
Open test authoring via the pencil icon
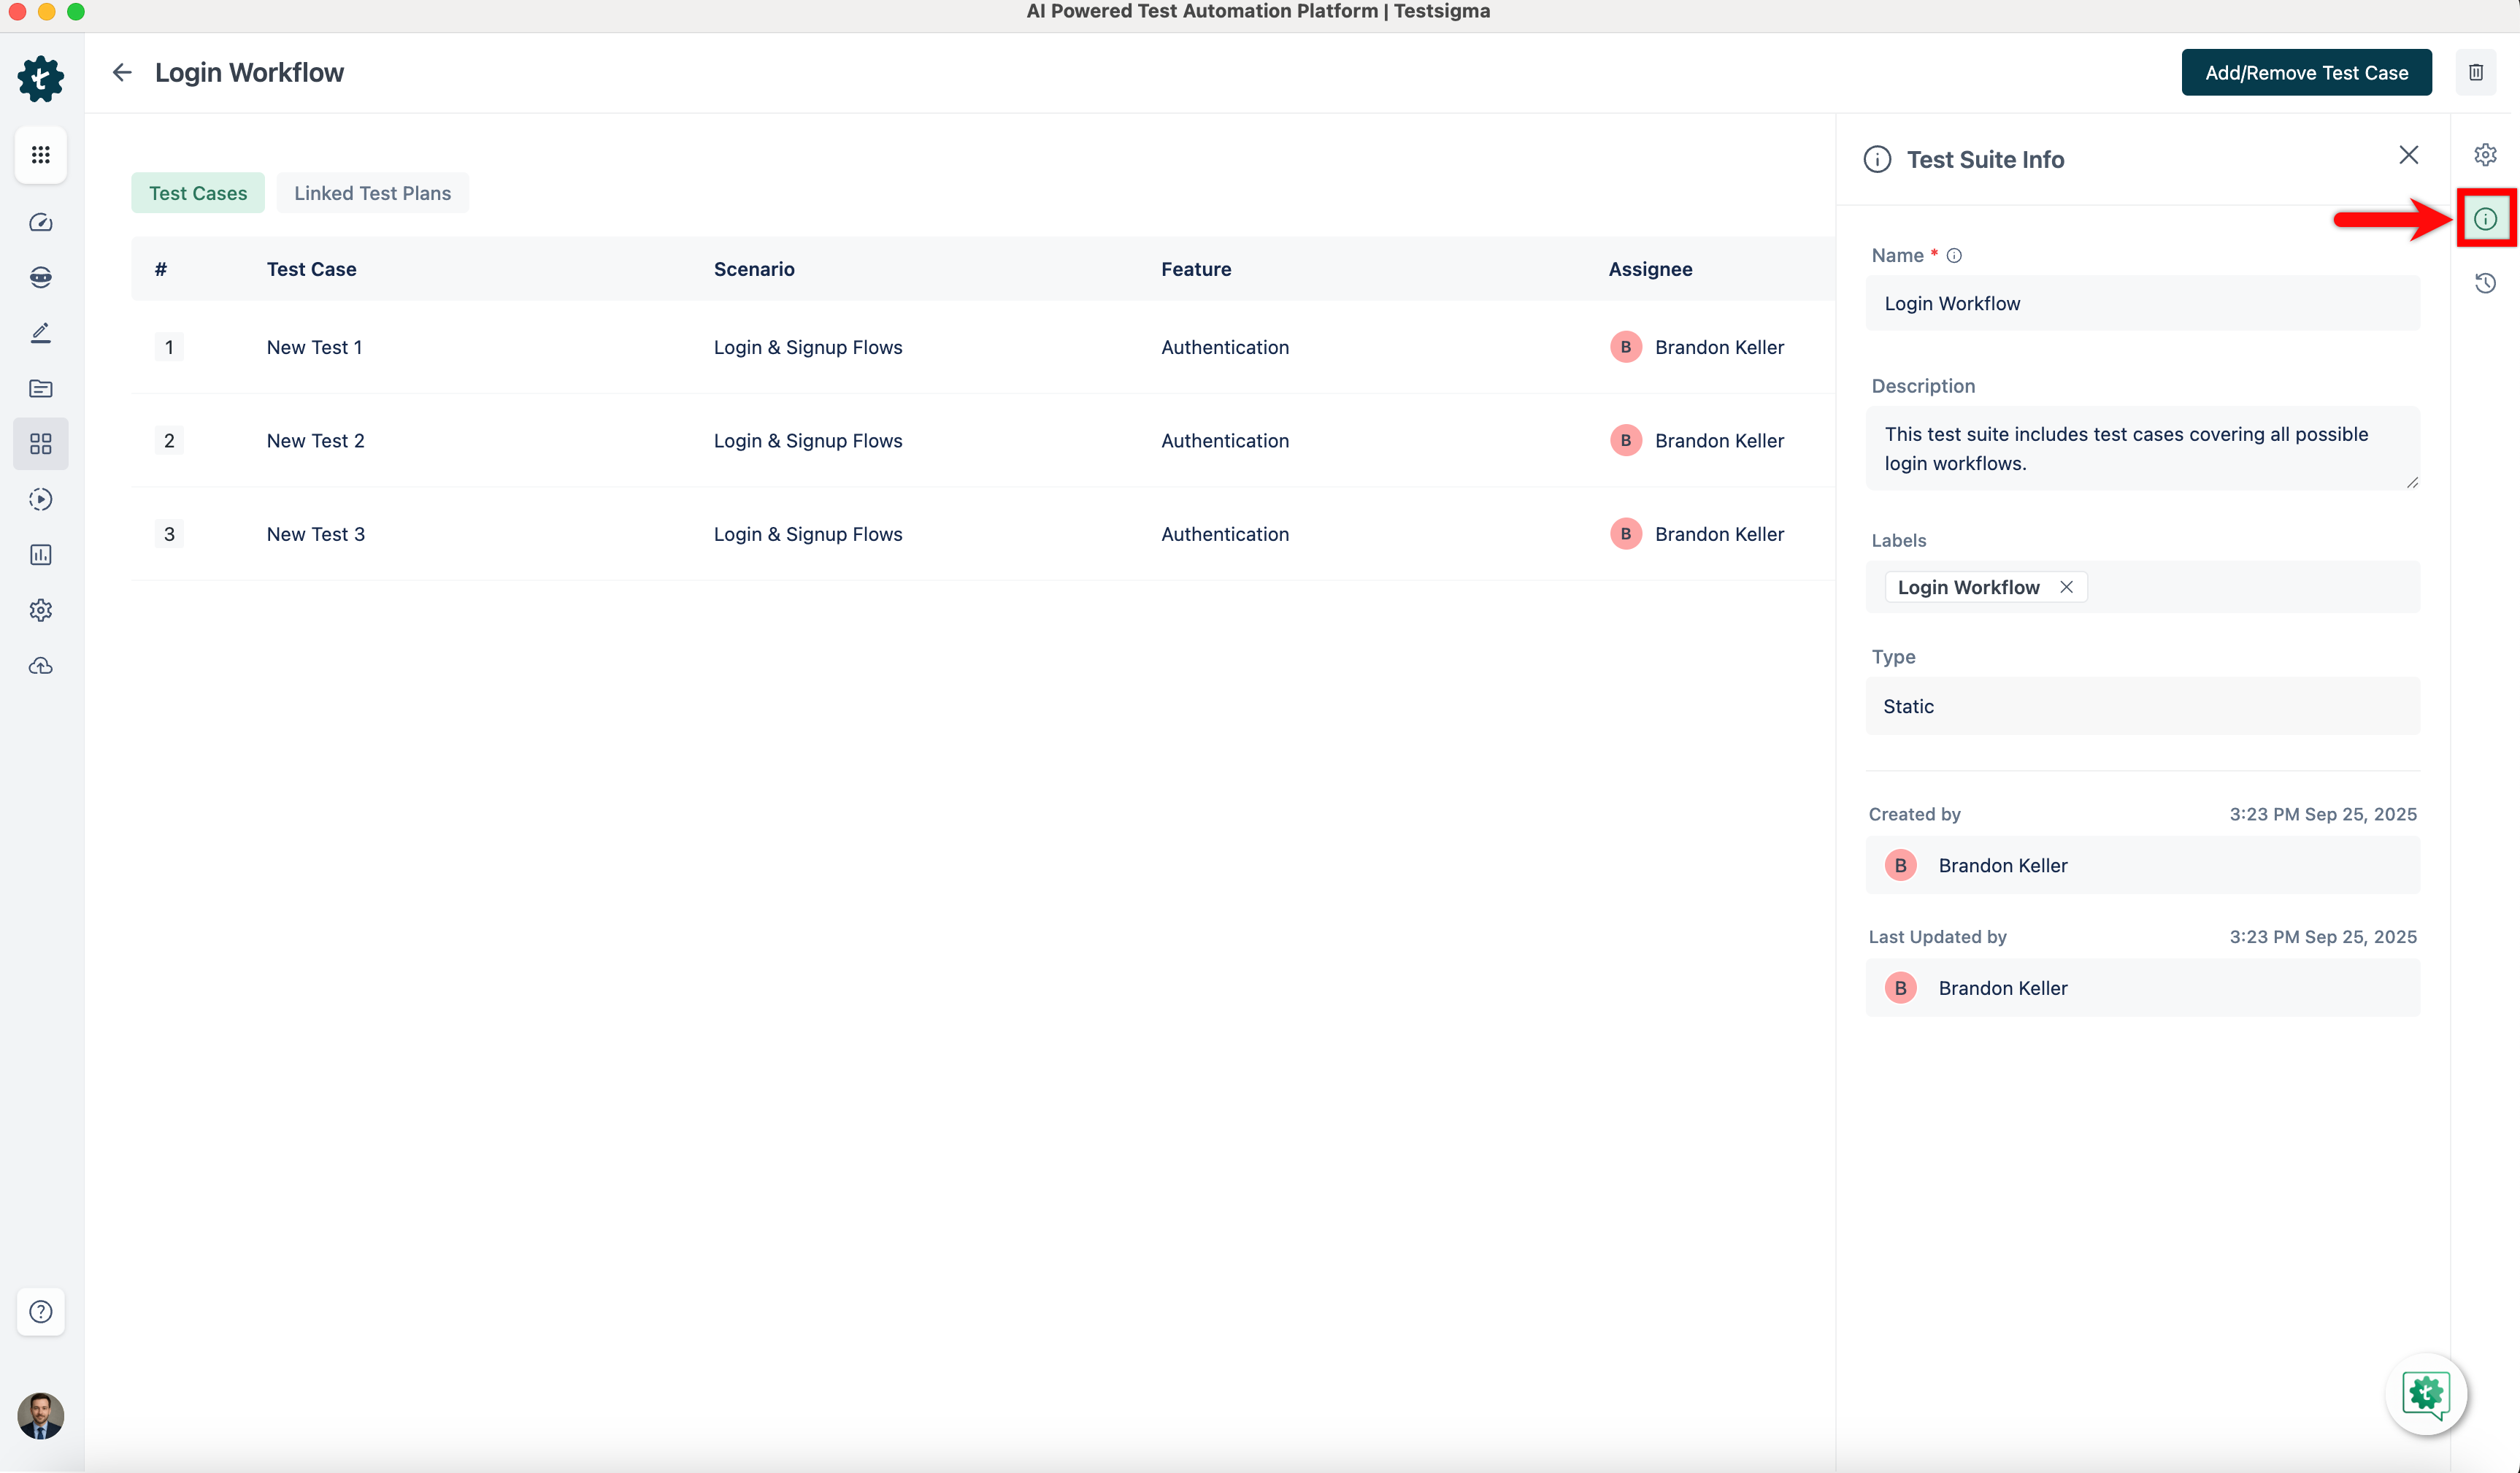40,332
